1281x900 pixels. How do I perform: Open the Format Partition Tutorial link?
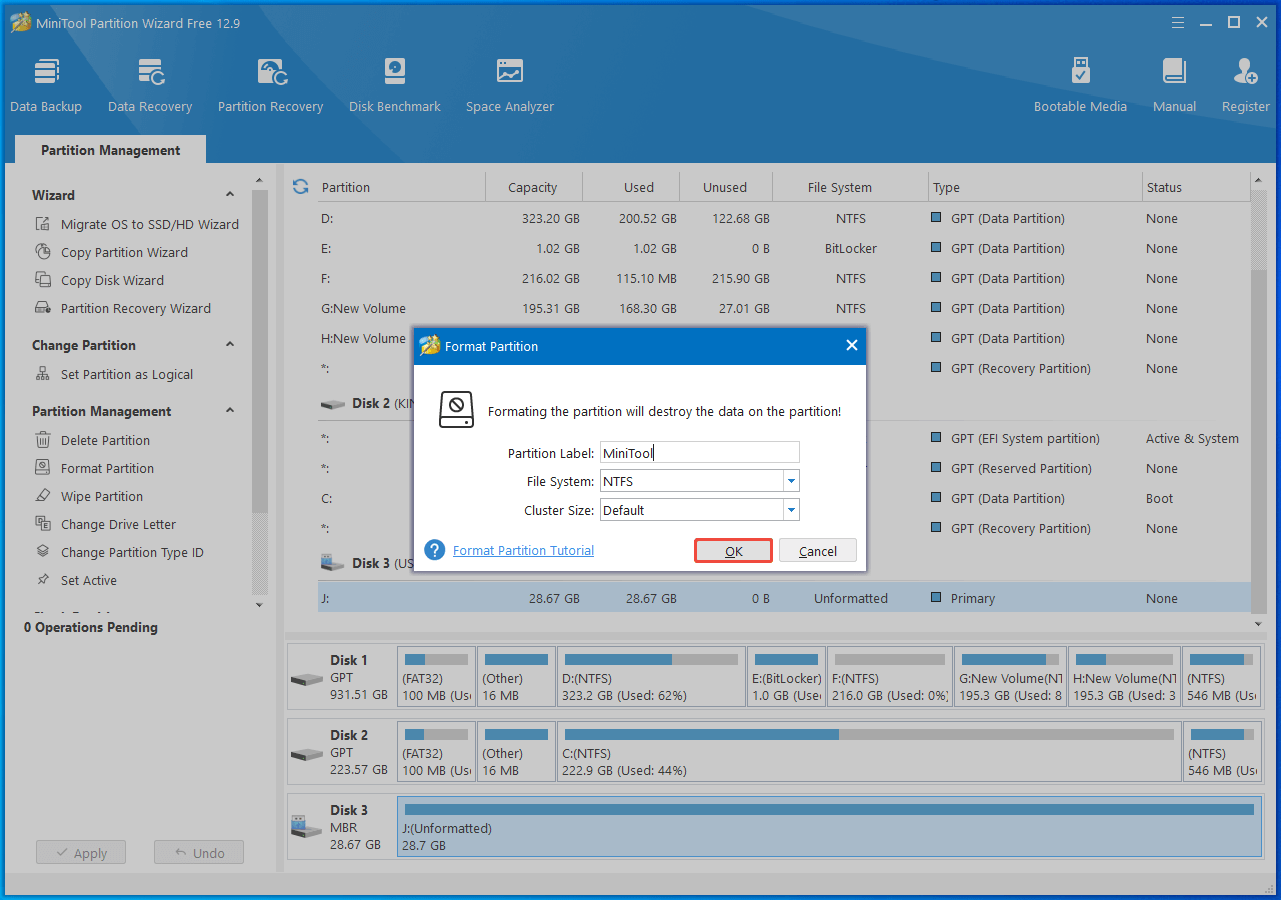pos(523,551)
